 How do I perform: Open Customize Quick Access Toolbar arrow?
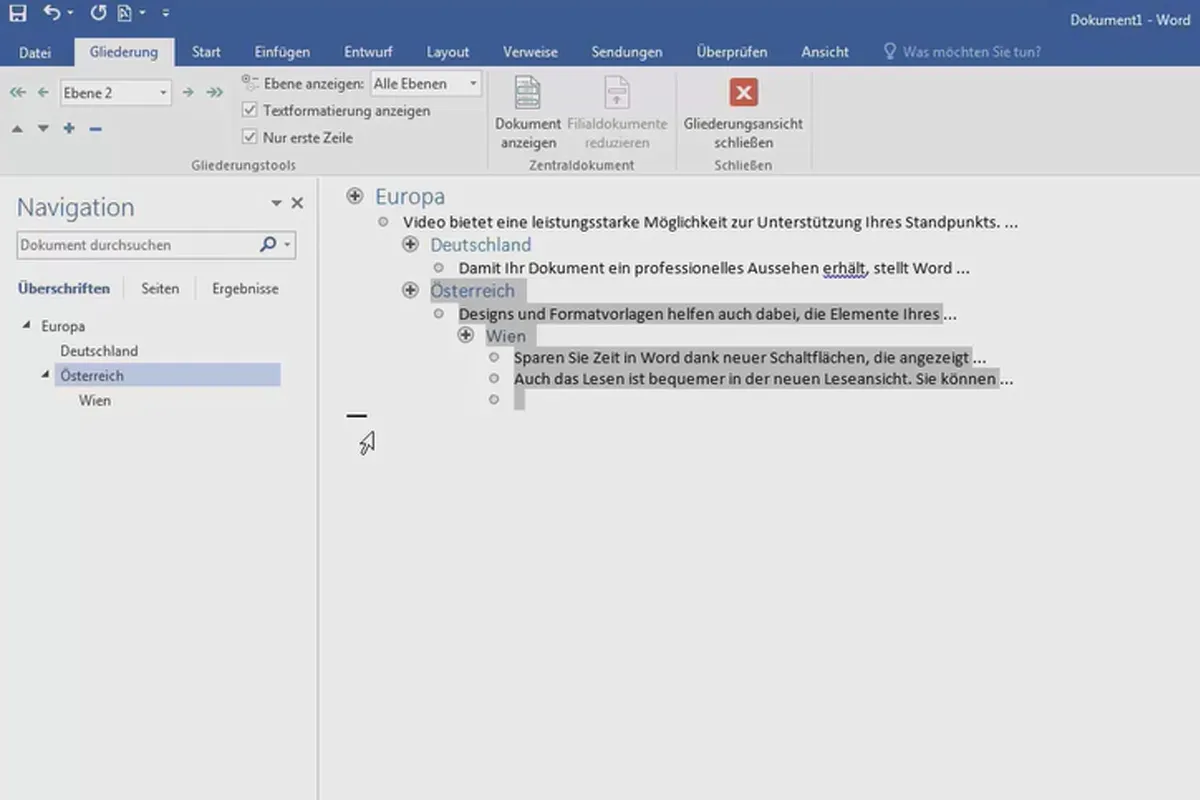tap(165, 14)
